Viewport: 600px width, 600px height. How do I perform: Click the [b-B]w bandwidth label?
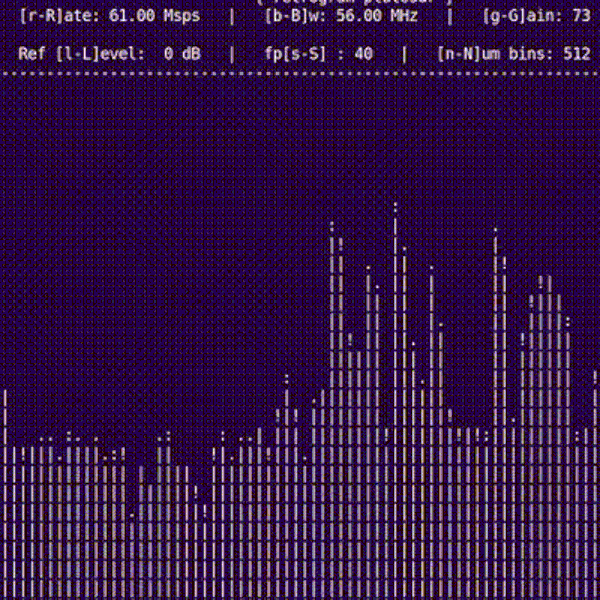(293, 16)
